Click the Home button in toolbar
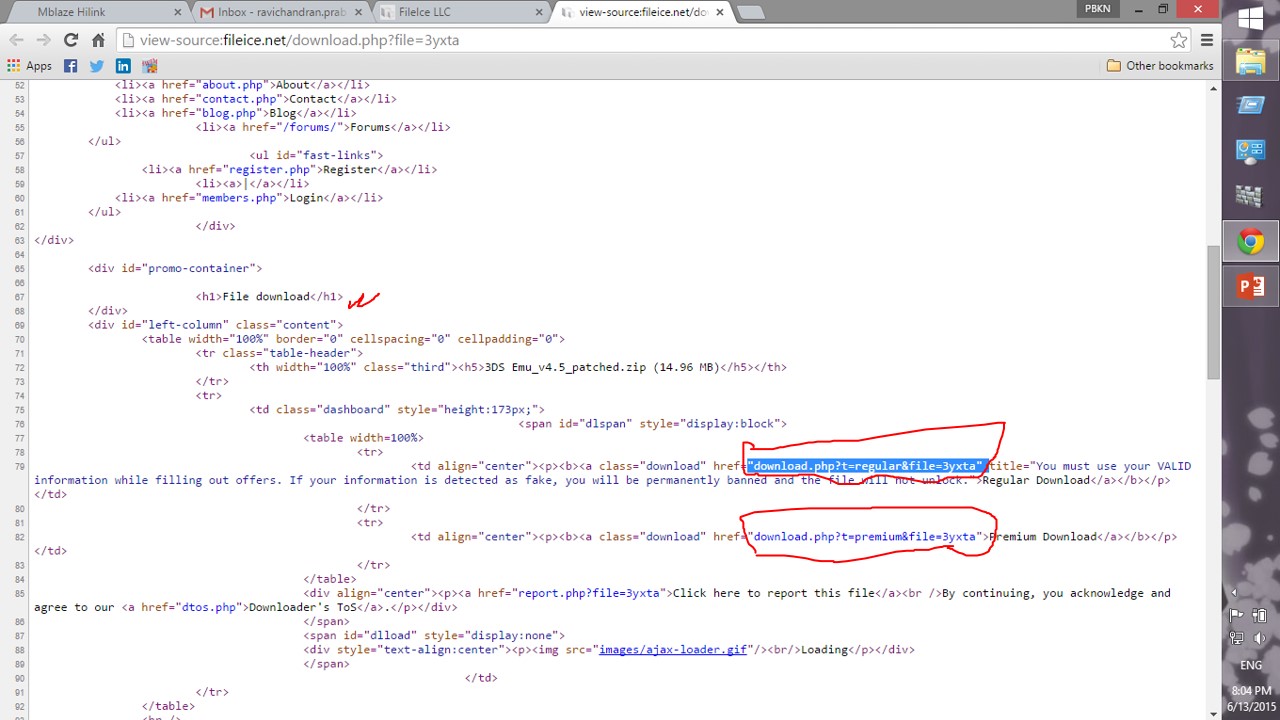Viewport: 1280px width, 720px height. pos(98,40)
